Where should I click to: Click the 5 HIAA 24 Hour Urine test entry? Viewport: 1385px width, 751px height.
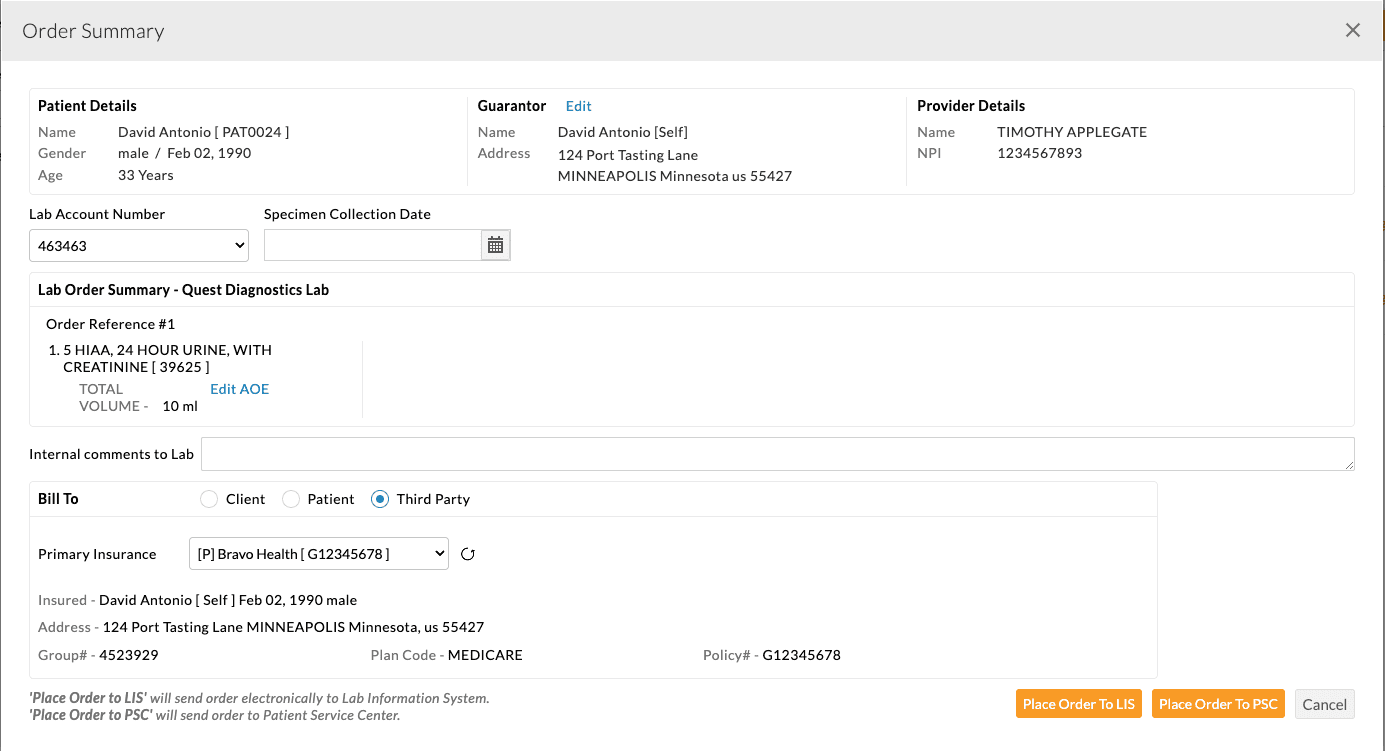coord(167,358)
